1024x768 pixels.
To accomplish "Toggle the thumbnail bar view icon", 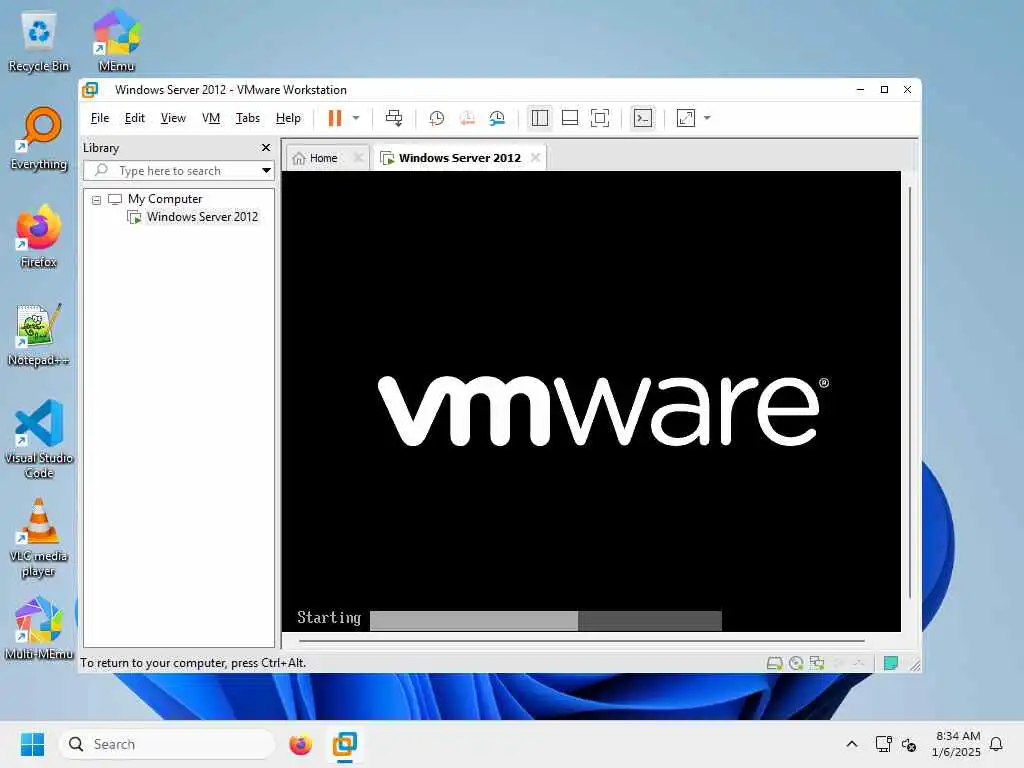I will (569, 118).
